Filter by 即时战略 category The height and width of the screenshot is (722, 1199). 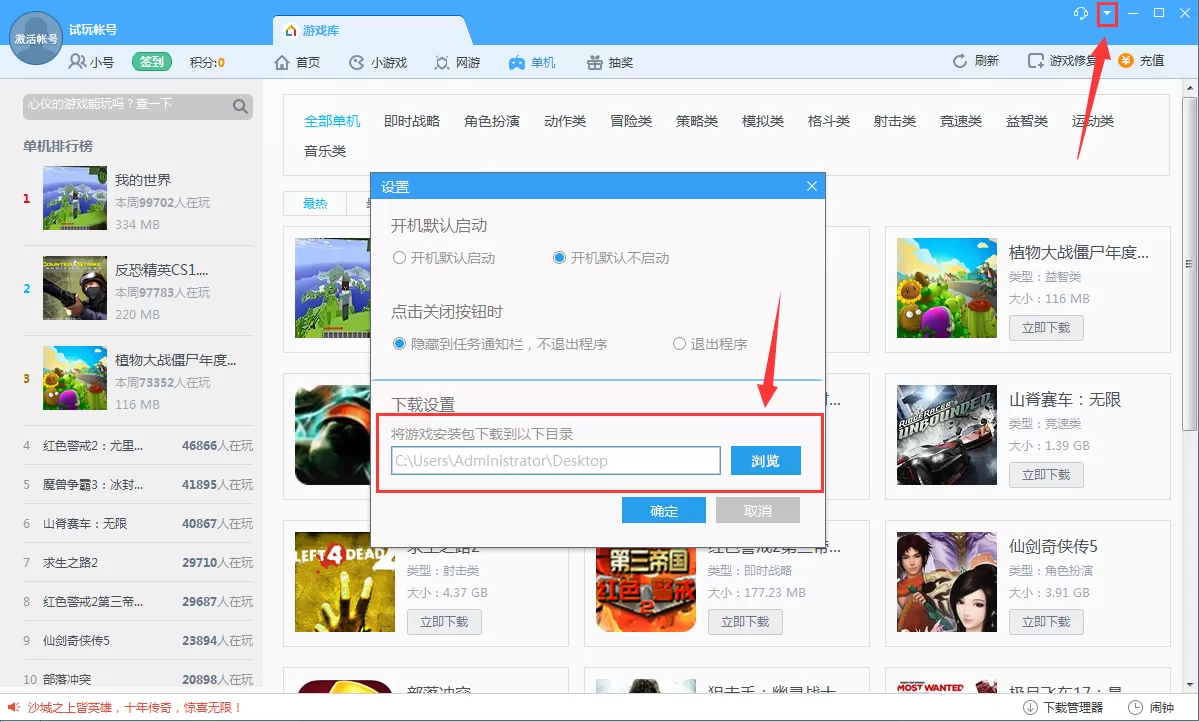point(412,121)
